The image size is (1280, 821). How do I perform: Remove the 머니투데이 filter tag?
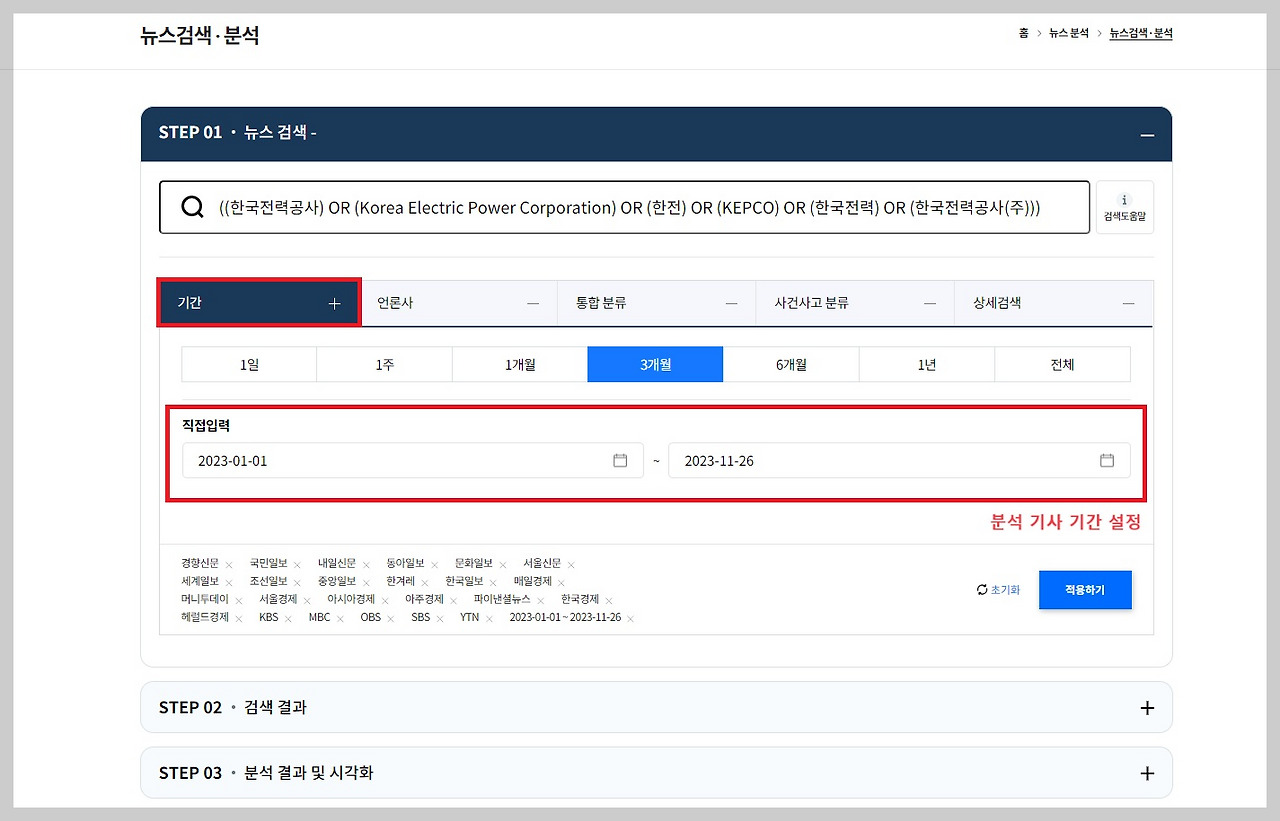[238, 601]
